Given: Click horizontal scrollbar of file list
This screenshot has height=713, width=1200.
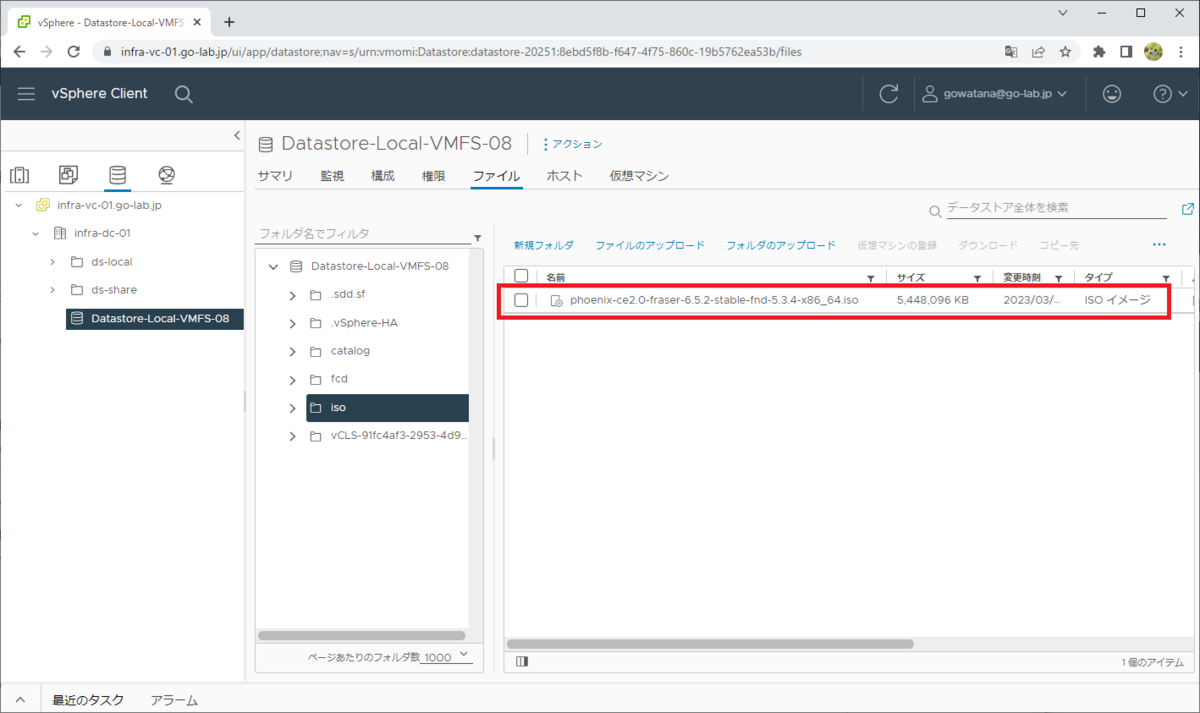Looking at the screenshot, I should click(x=710, y=644).
